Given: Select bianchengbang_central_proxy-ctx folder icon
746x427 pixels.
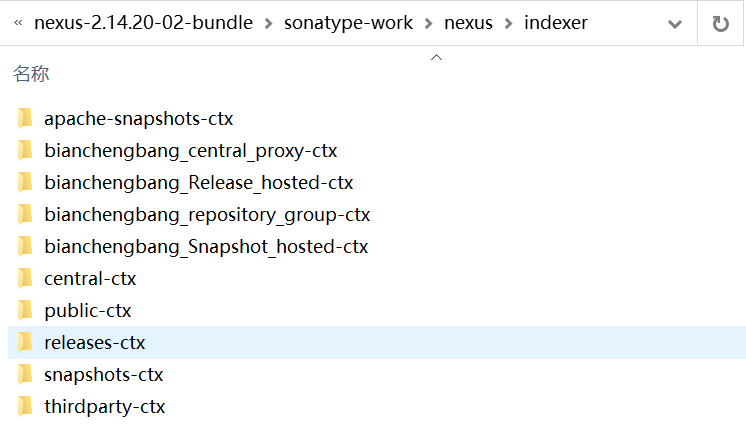Looking at the screenshot, I should tap(25, 150).
